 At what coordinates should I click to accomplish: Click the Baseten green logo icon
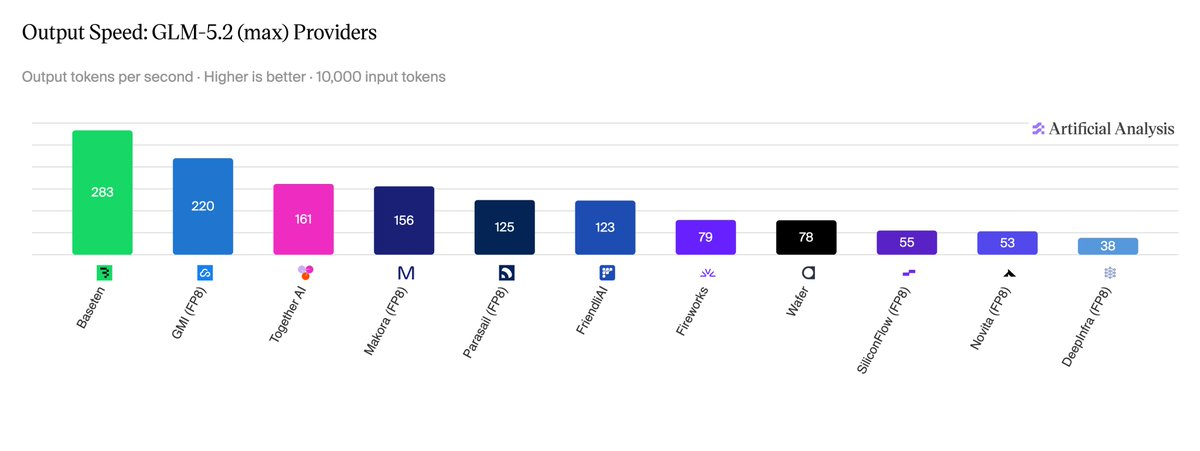click(x=103, y=272)
